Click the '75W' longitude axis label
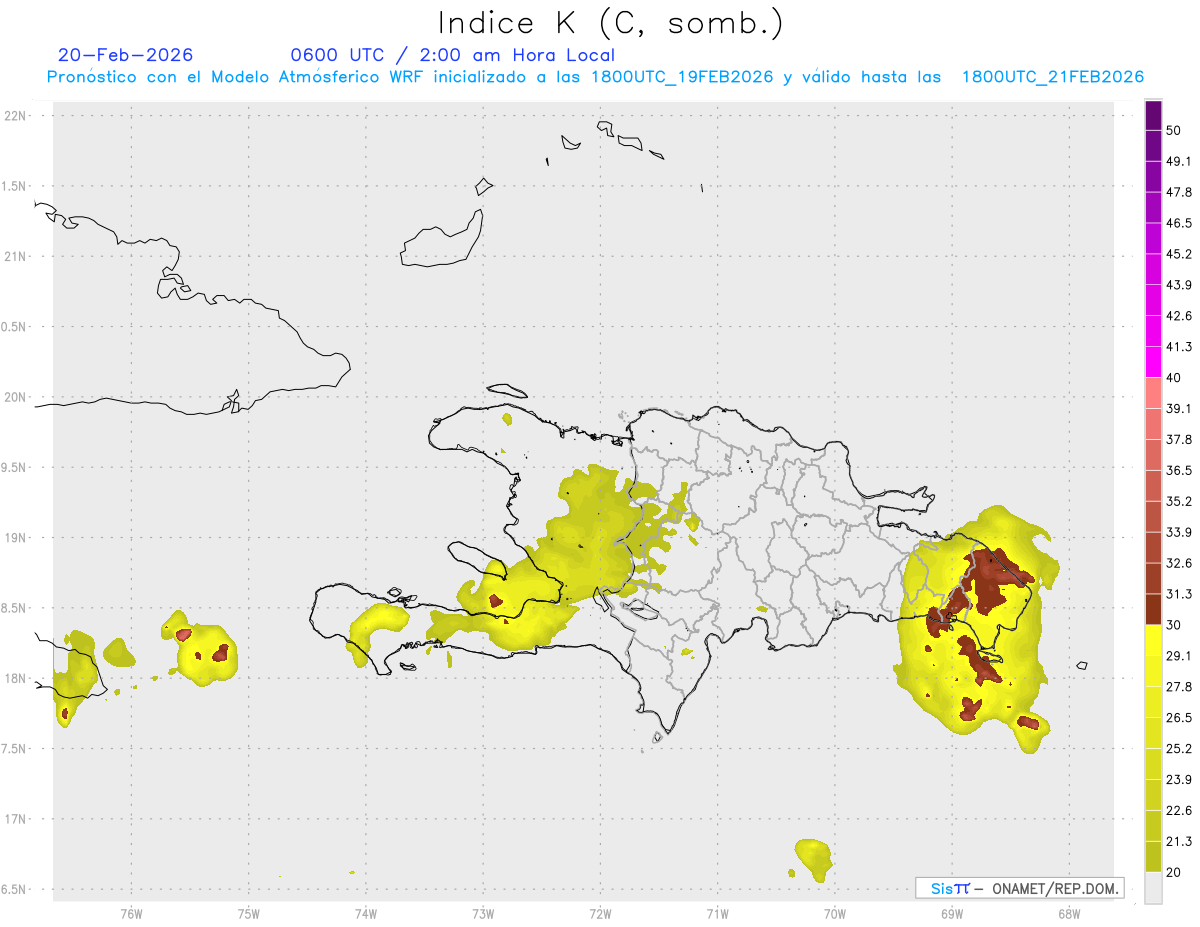 click(x=249, y=914)
